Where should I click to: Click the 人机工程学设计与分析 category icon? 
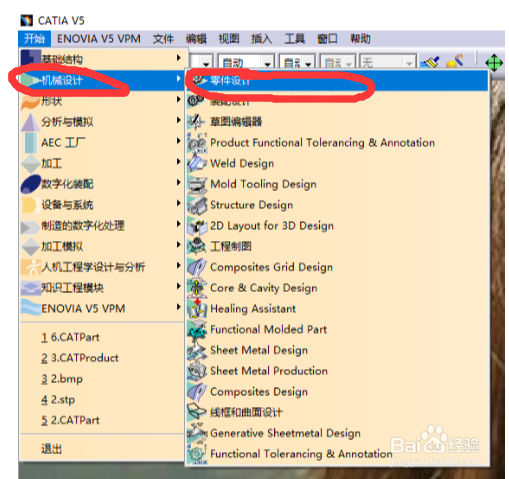[31, 267]
